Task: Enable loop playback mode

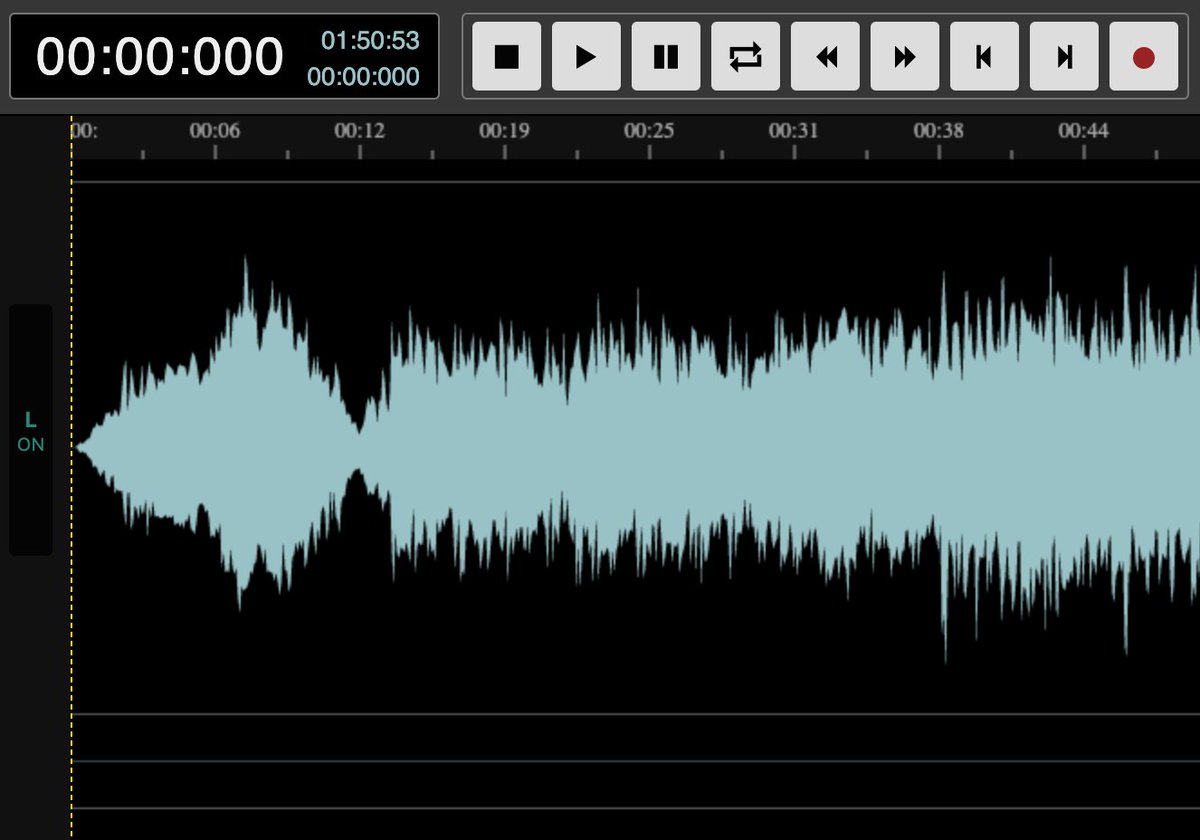Action: (x=744, y=57)
